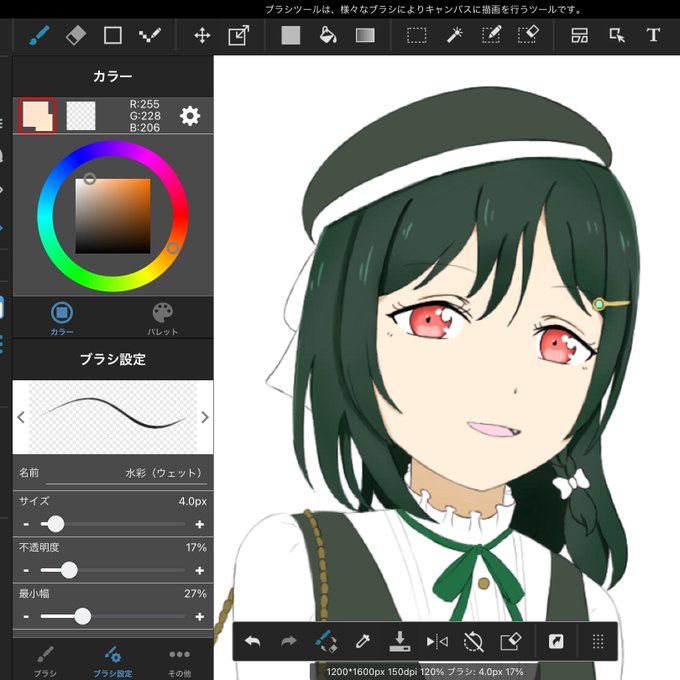
Task: Increase 最小幅 with plus button
Action: pos(199,616)
